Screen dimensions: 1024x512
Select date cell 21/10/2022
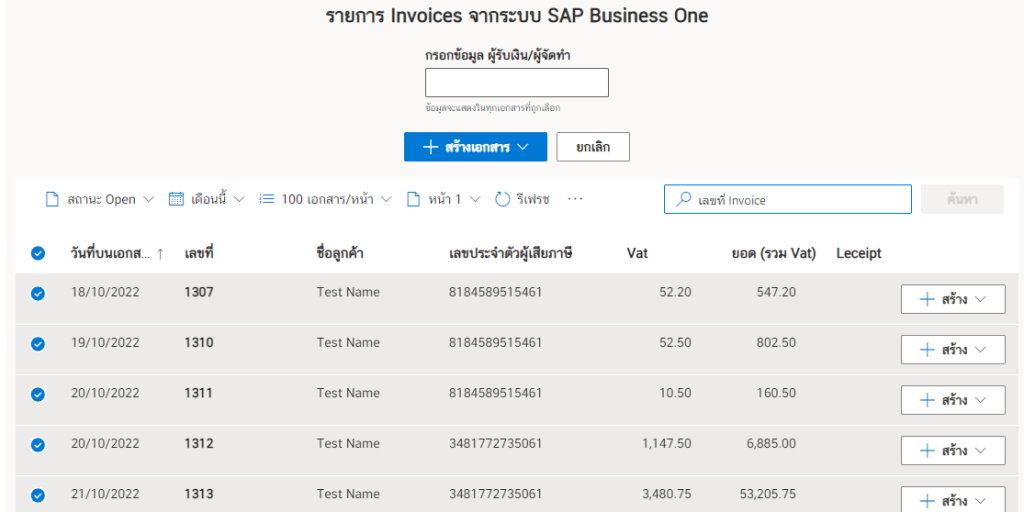coord(105,494)
